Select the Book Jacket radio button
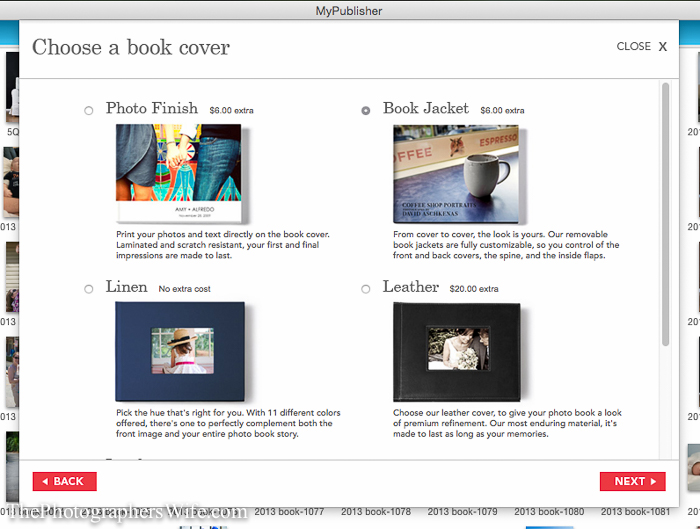The height and width of the screenshot is (529, 700). click(x=366, y=111)
